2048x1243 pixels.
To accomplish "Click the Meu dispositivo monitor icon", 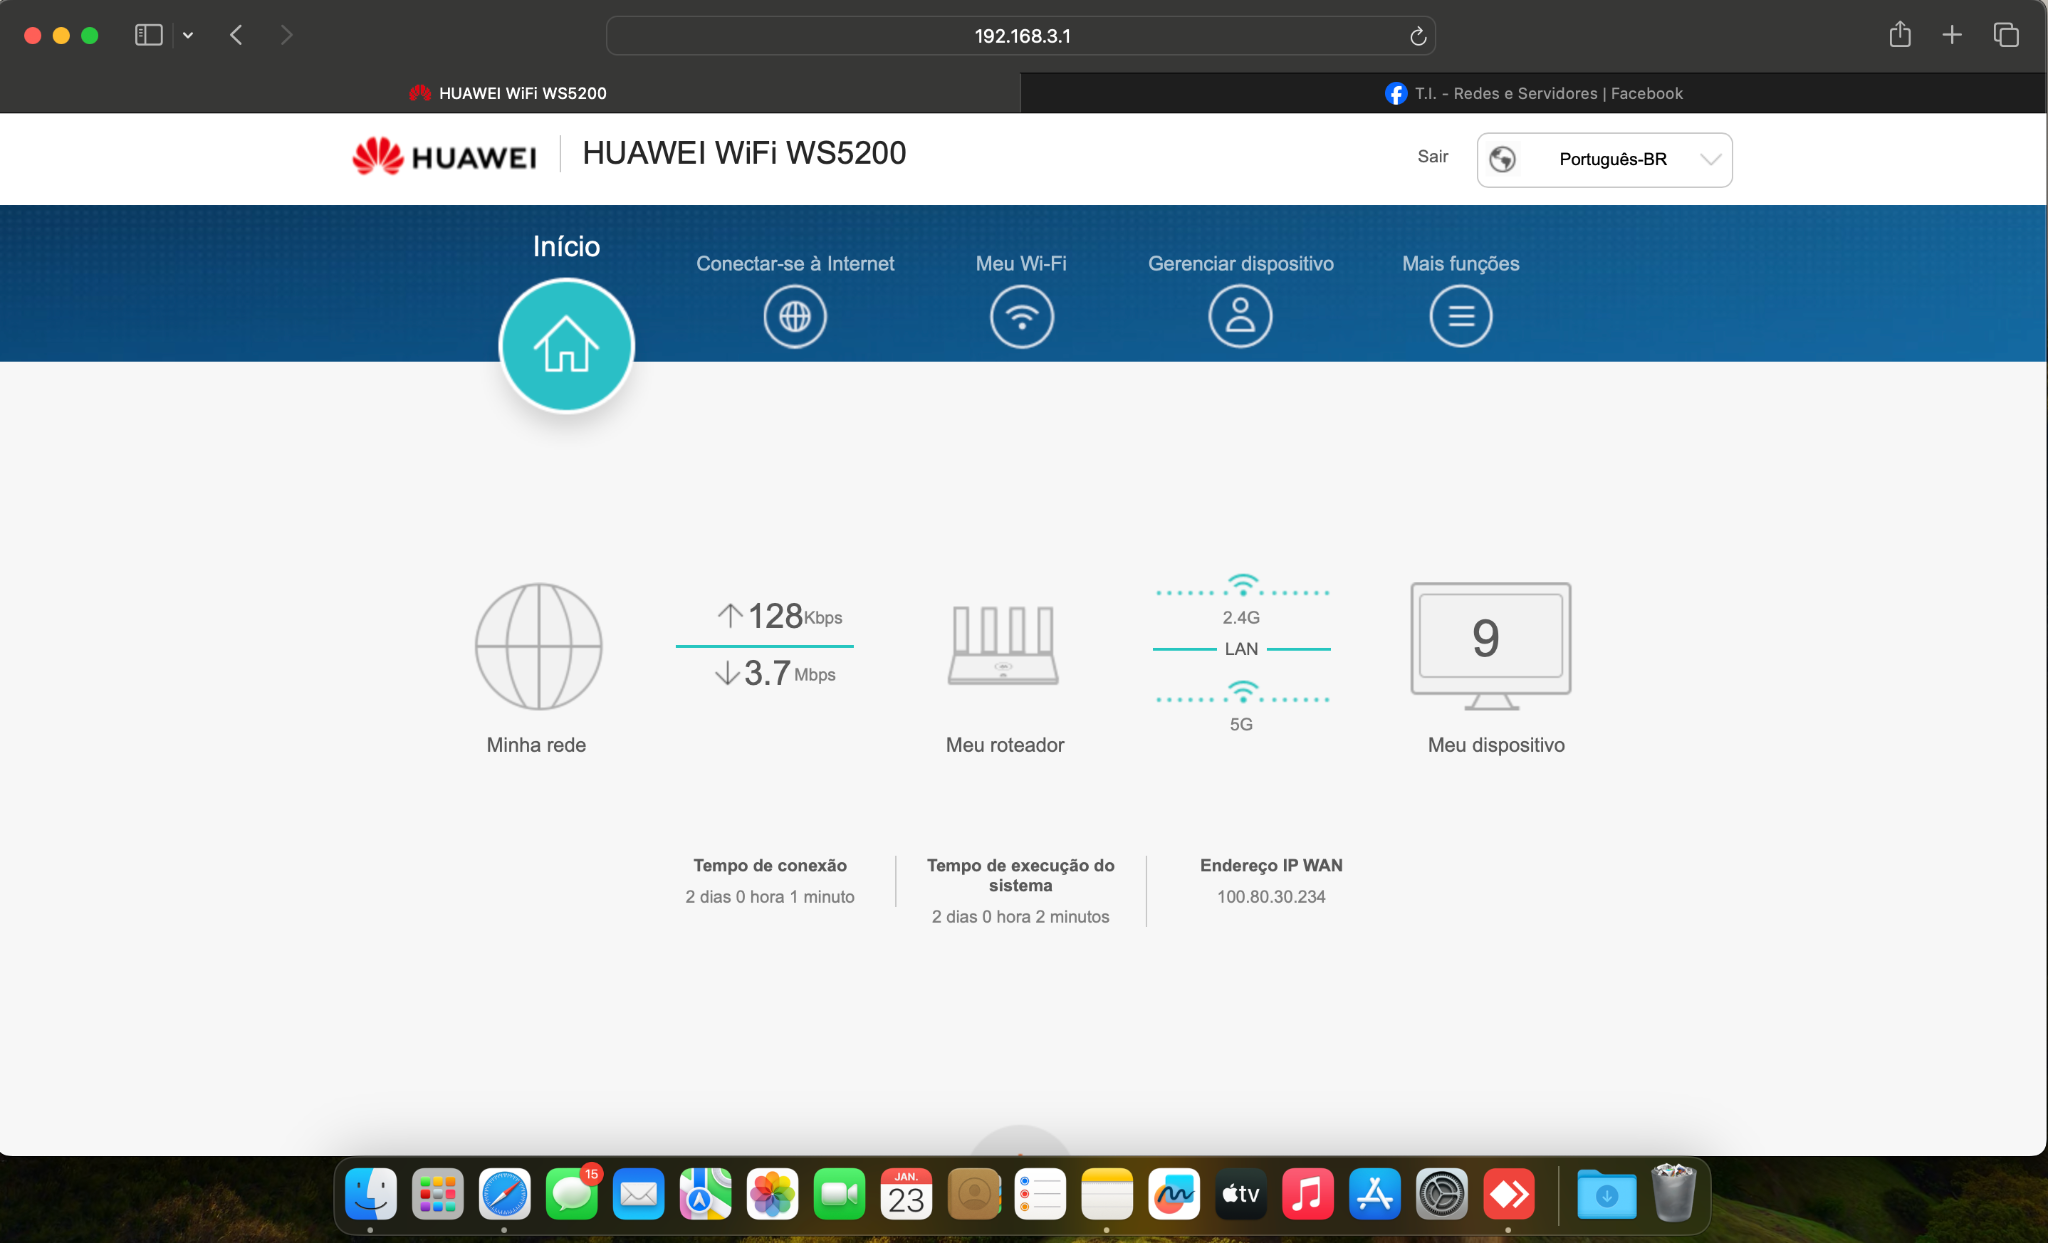I will 1490,646.
